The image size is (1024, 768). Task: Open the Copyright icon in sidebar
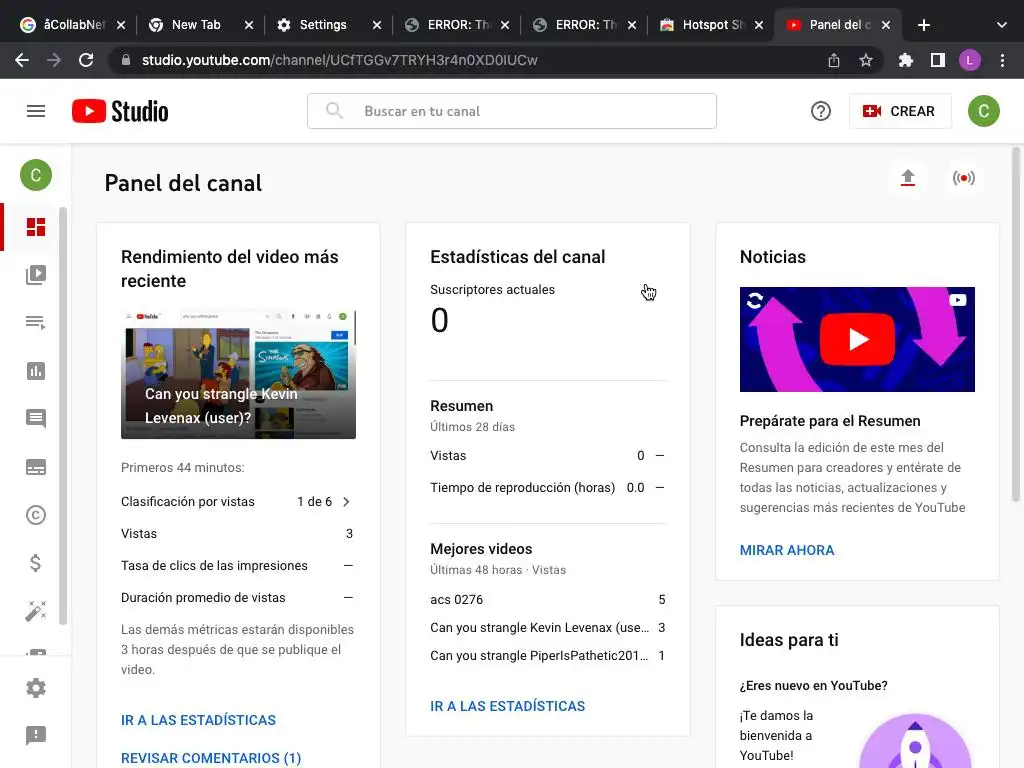(x=36, y=515)
